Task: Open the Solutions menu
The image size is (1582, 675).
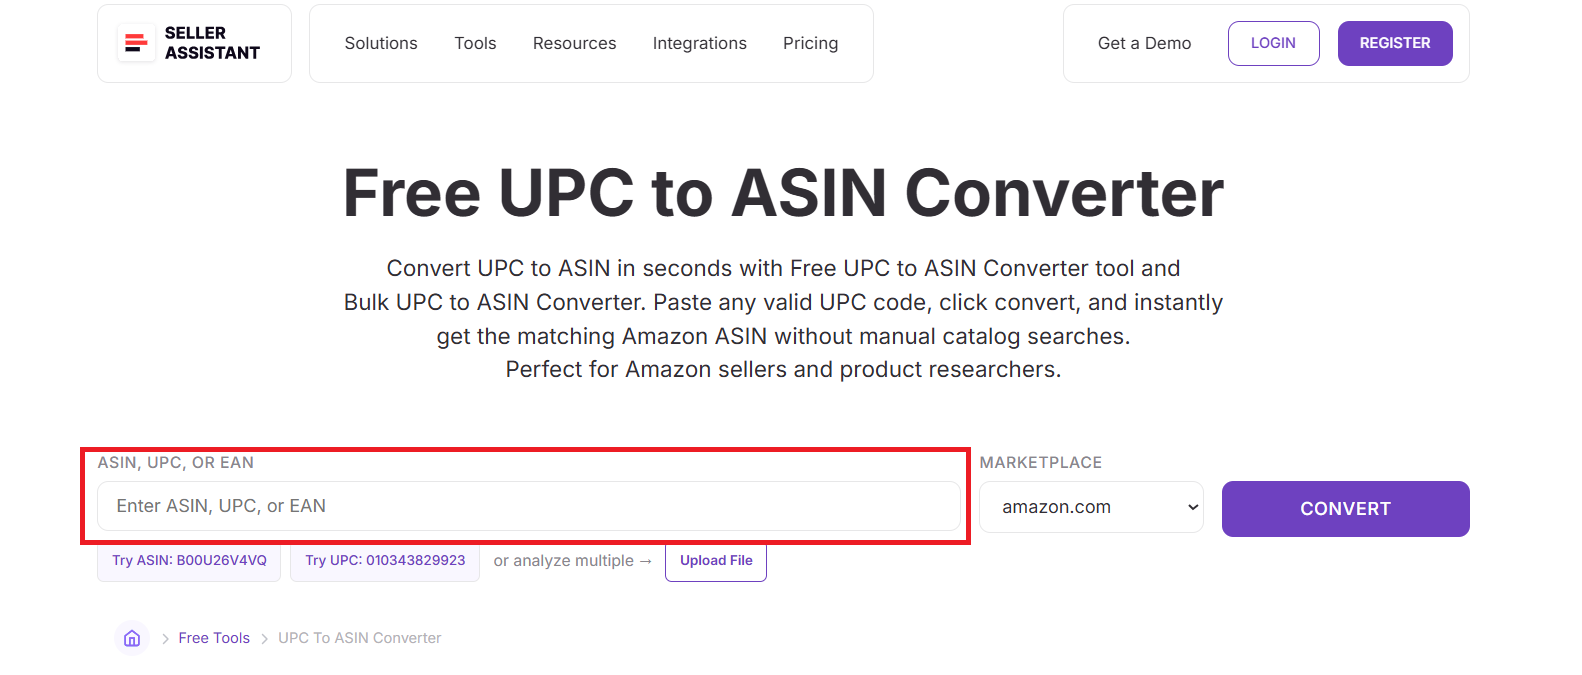Action: tap(381, 43)
